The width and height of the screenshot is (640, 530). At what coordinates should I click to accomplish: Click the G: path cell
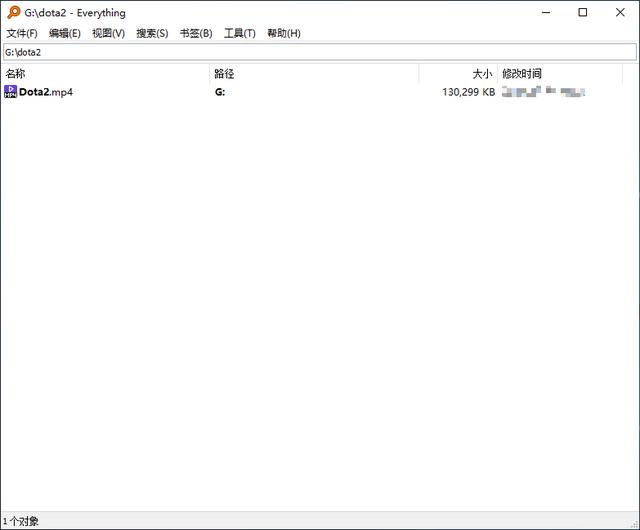tap(220, 92)
